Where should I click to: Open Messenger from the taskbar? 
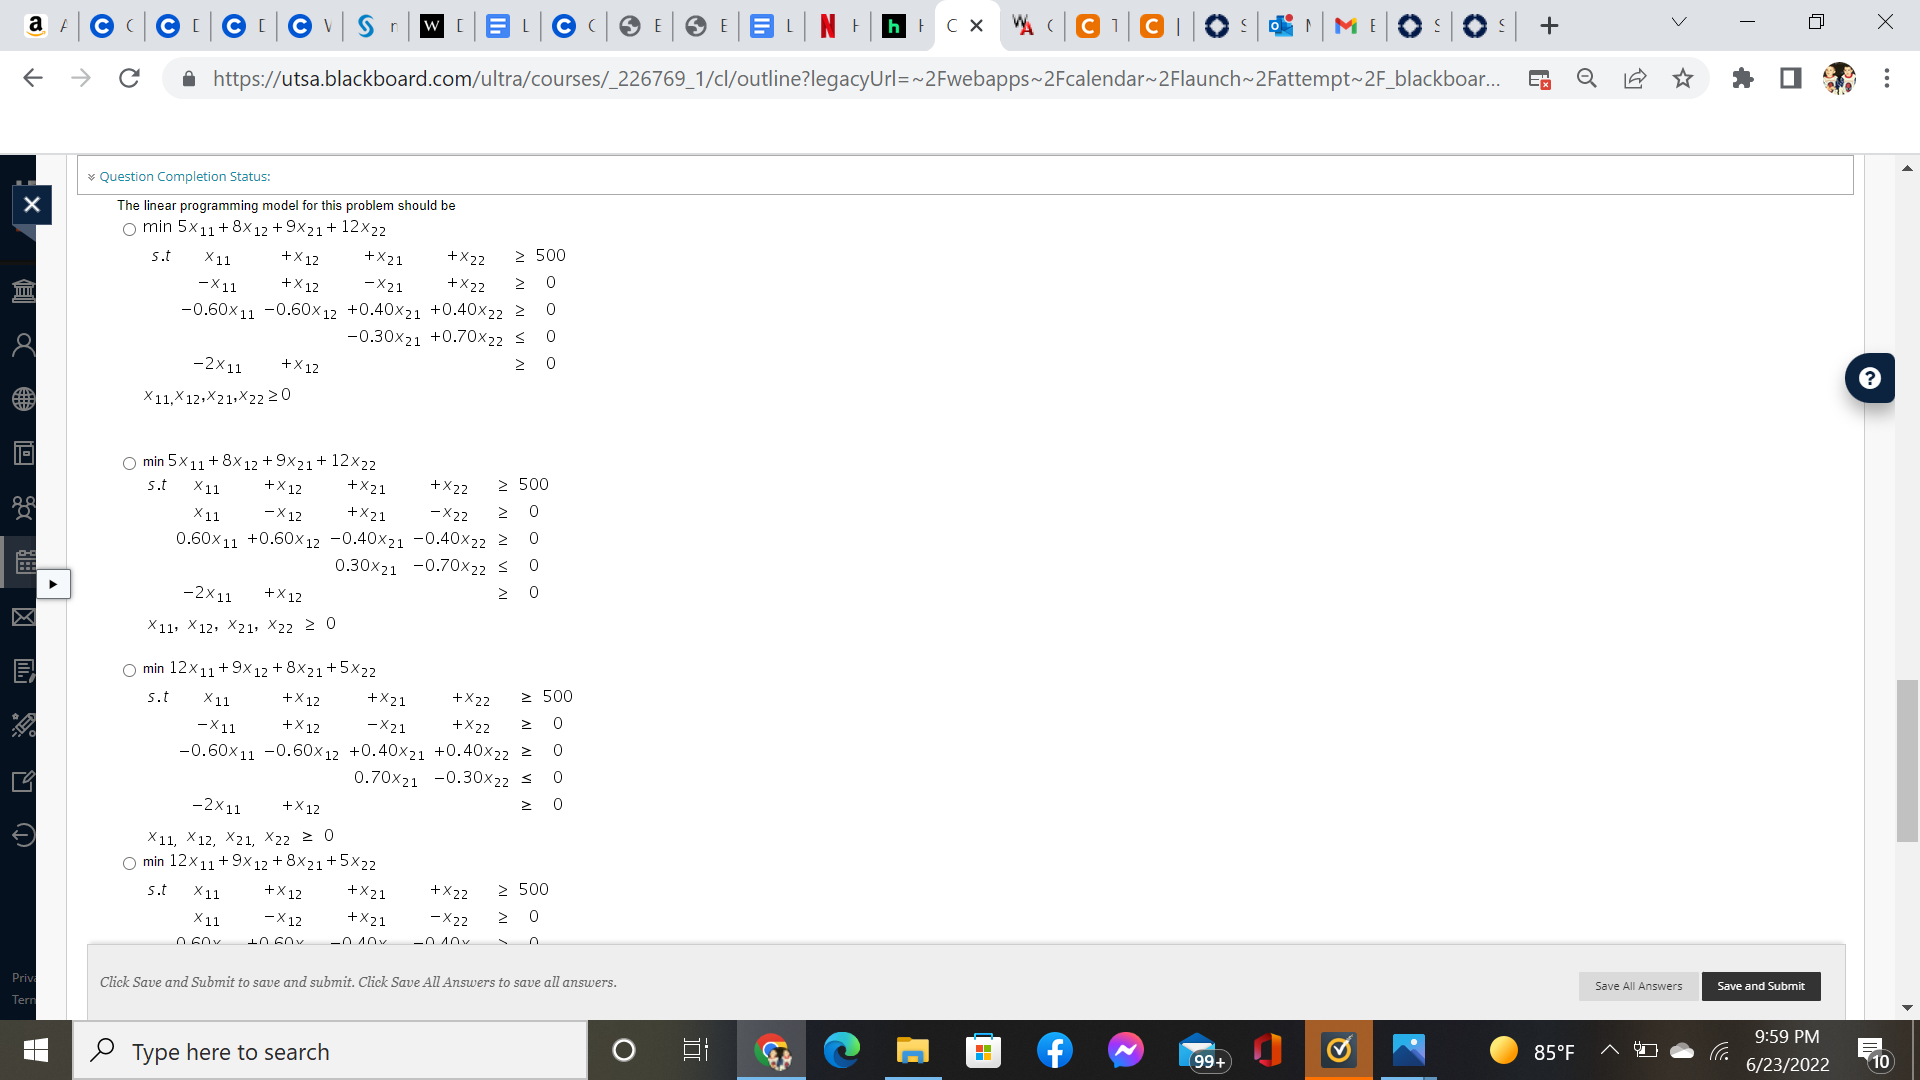pos(1125,1050)
